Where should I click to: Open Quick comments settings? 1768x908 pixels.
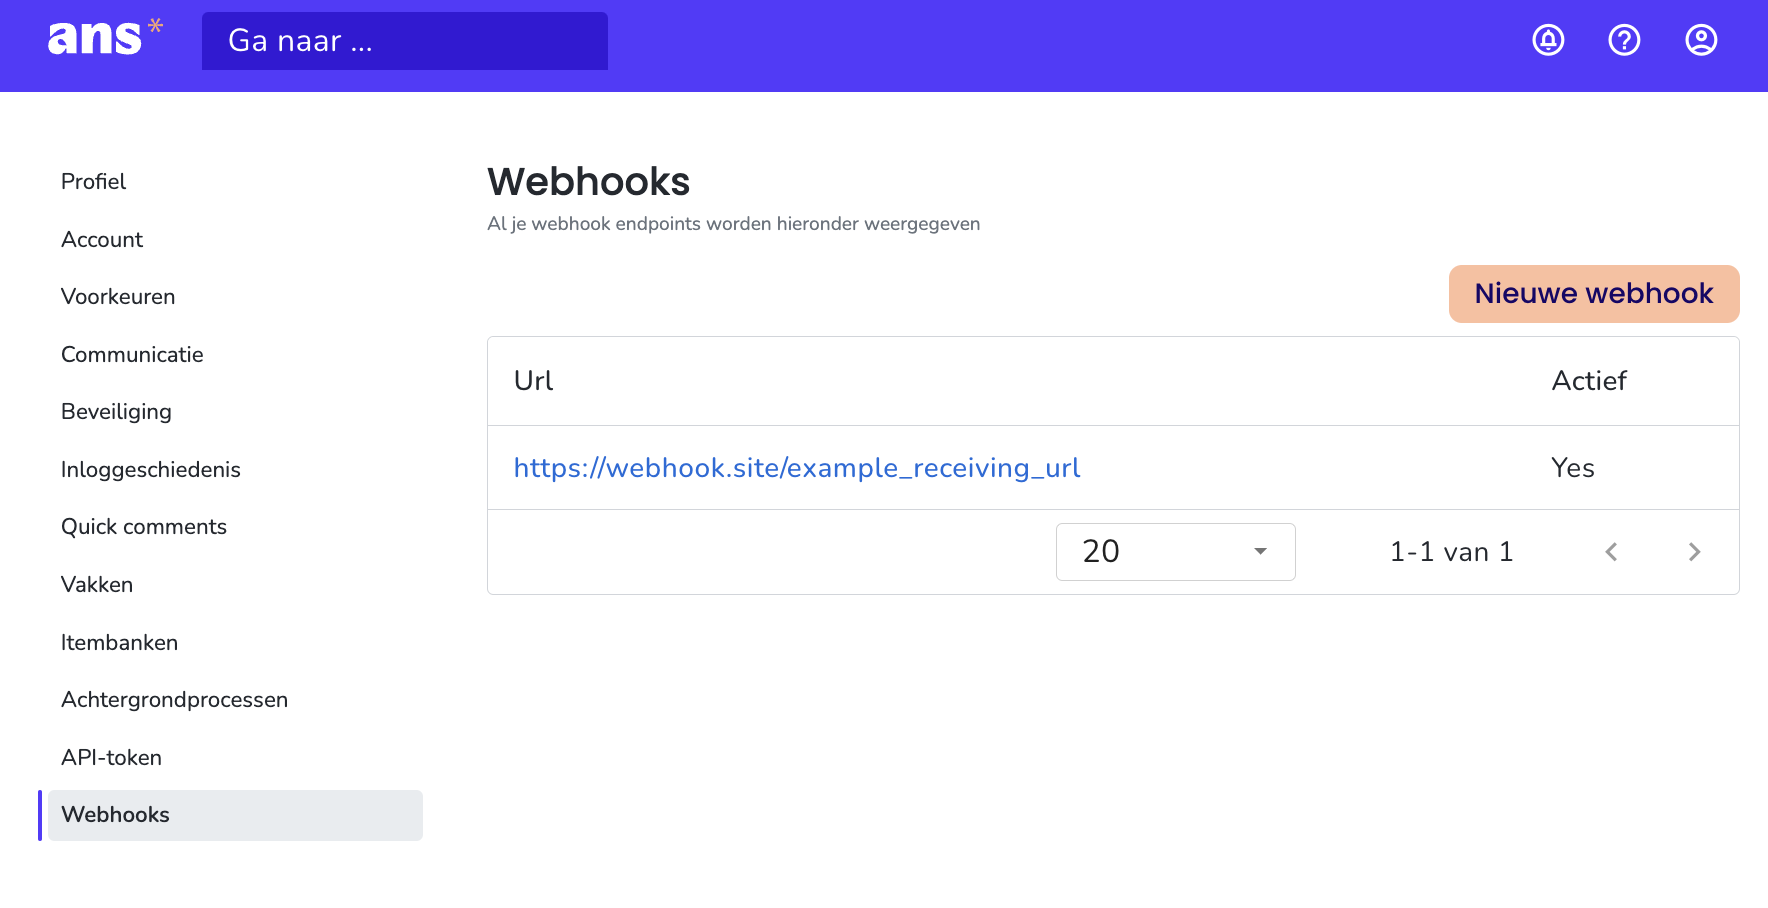tap(144, 527)
